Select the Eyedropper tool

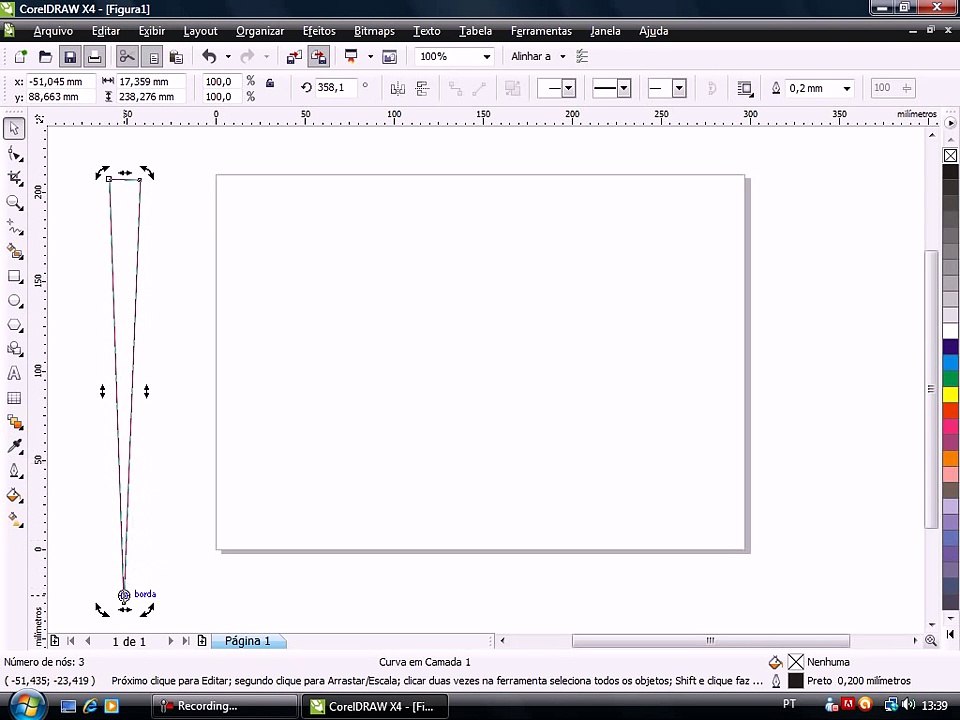[14, 446]
